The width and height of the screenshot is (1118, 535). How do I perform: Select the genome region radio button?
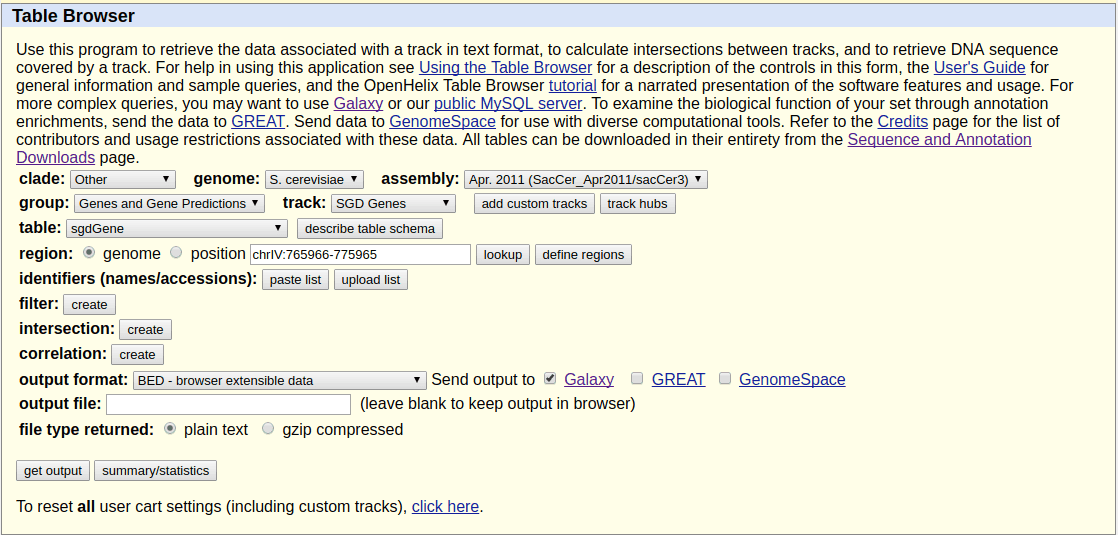[89, 254]
